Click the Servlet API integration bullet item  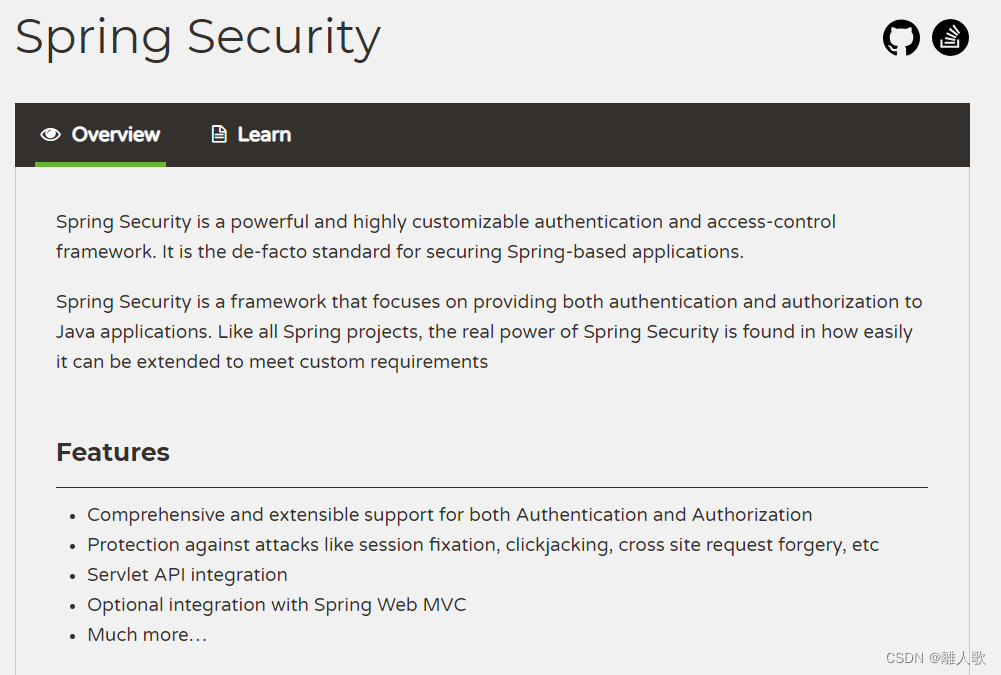187,574
